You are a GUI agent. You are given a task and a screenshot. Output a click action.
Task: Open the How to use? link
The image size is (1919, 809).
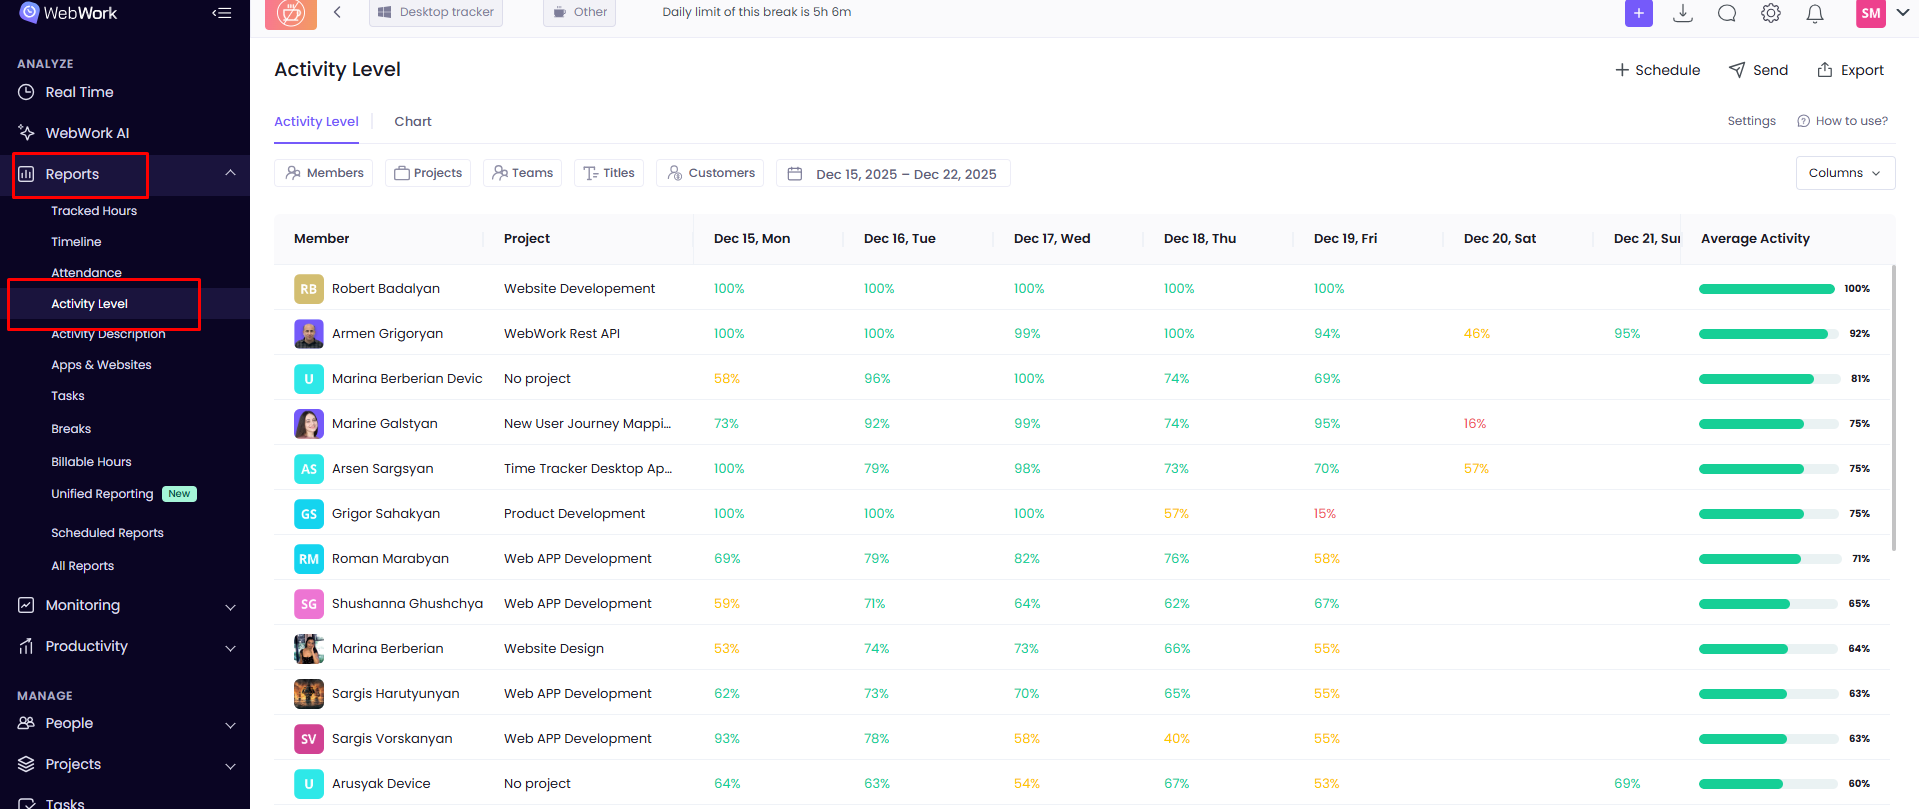tap(1842, 121)
